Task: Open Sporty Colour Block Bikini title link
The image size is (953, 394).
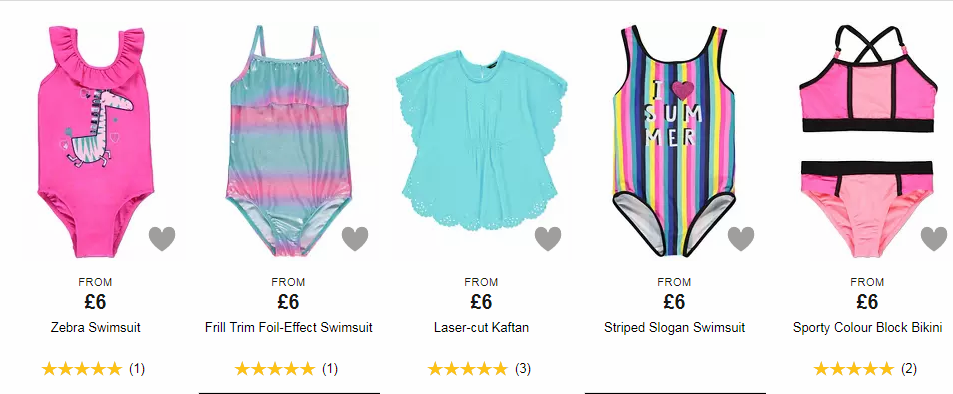Action: (x=867, y=328)
